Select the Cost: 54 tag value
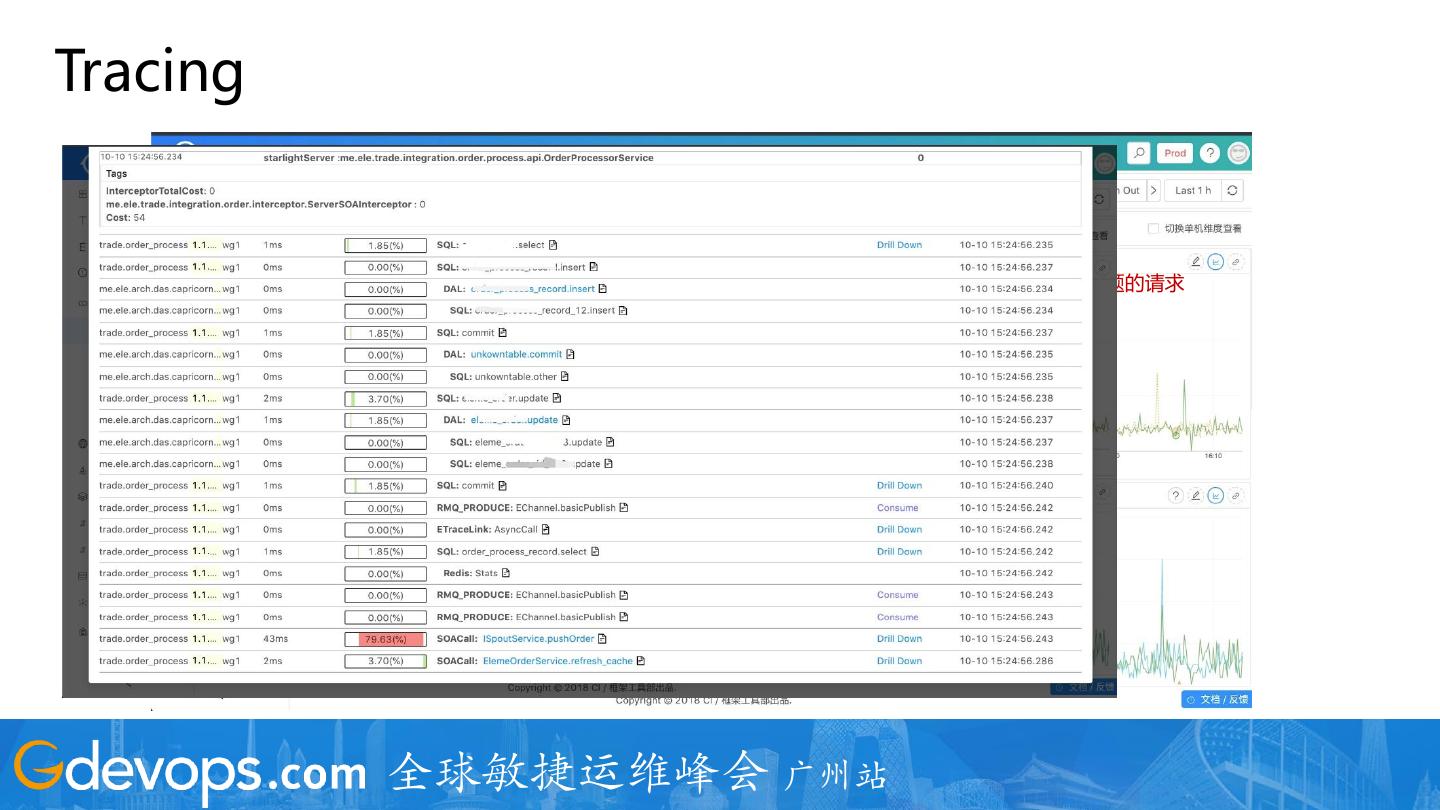 (125, 218)
